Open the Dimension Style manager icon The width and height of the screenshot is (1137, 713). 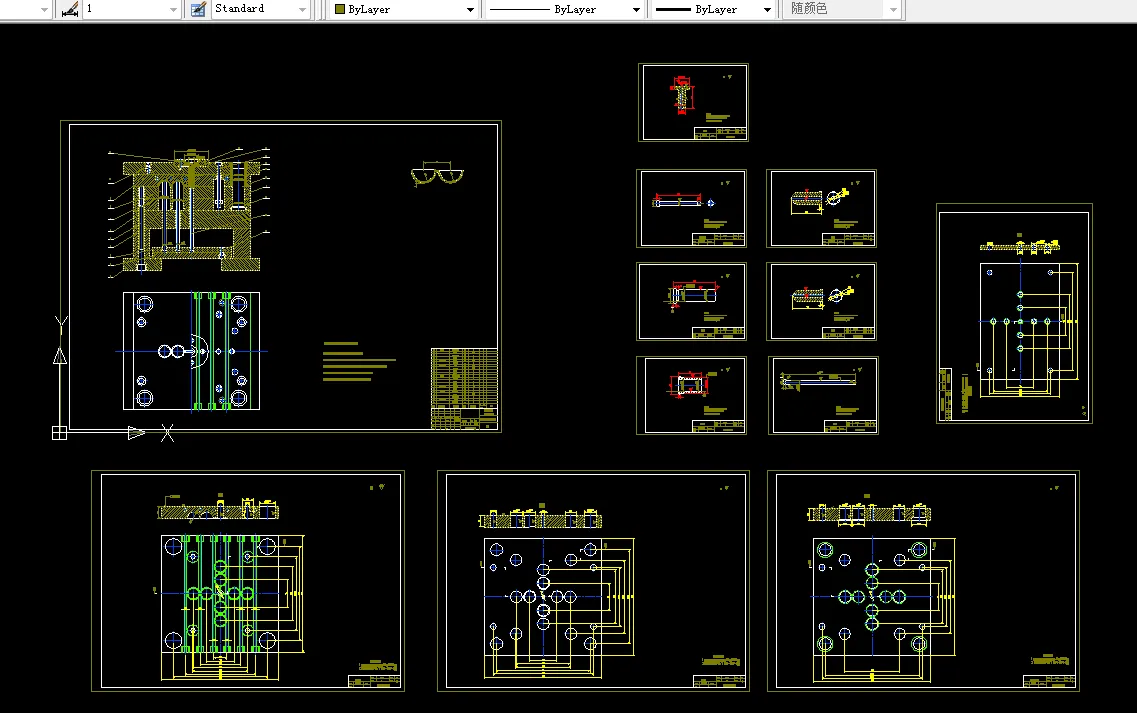pyautogui.click(x=70, y=9)
